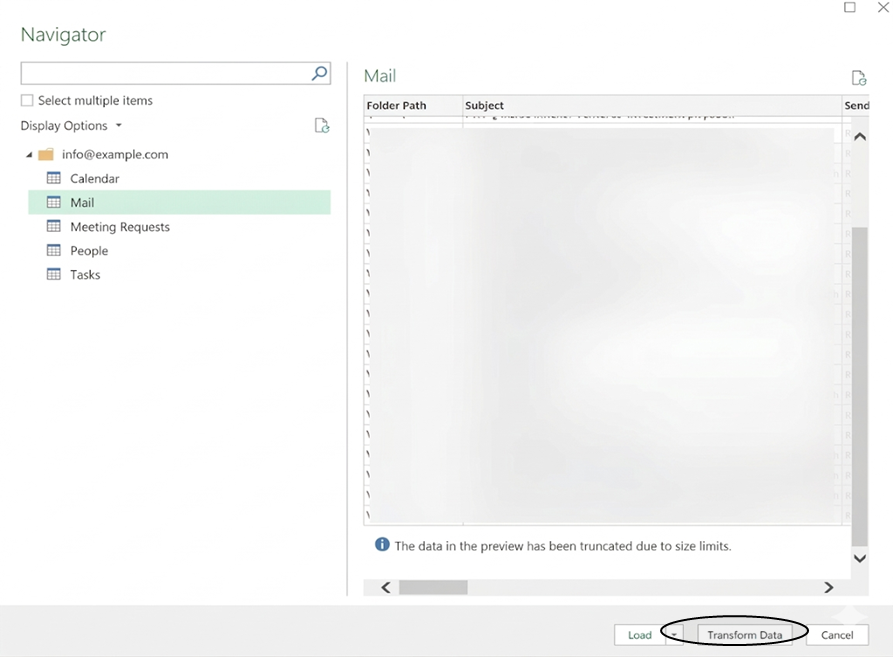The width and height of the screenshot is (893, 657).
Task: Click the table icon next to Tasks
Action: click(x=54, y=274)
